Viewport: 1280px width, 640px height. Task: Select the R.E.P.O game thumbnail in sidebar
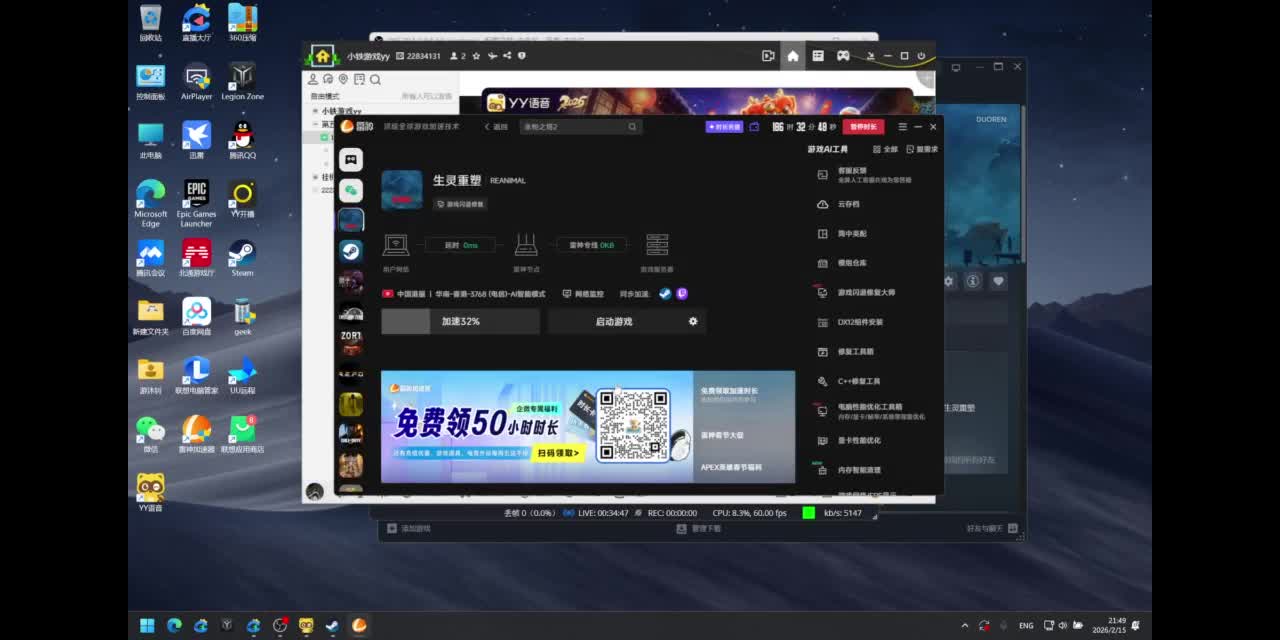coord(350,373)
